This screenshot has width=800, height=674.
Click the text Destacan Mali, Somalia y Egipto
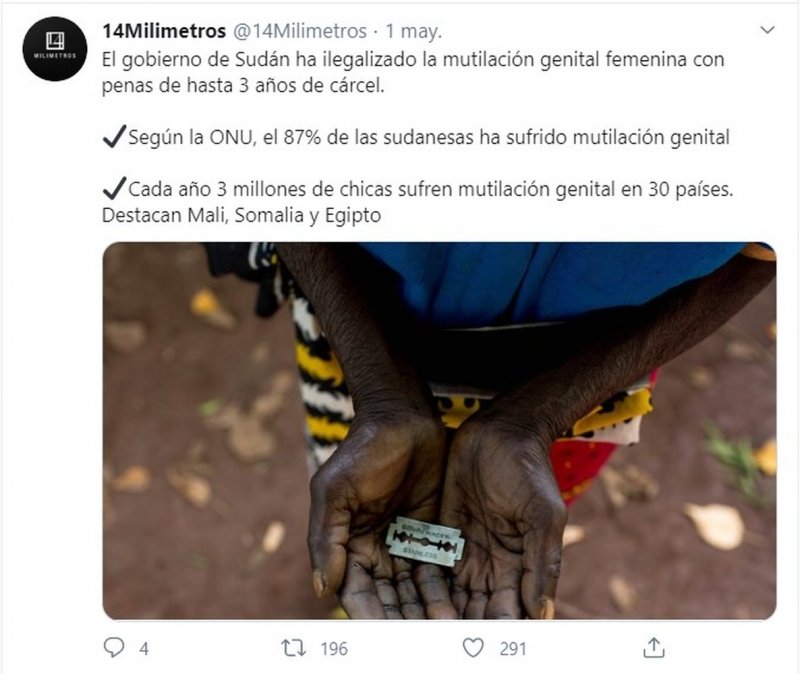point(241,215)
